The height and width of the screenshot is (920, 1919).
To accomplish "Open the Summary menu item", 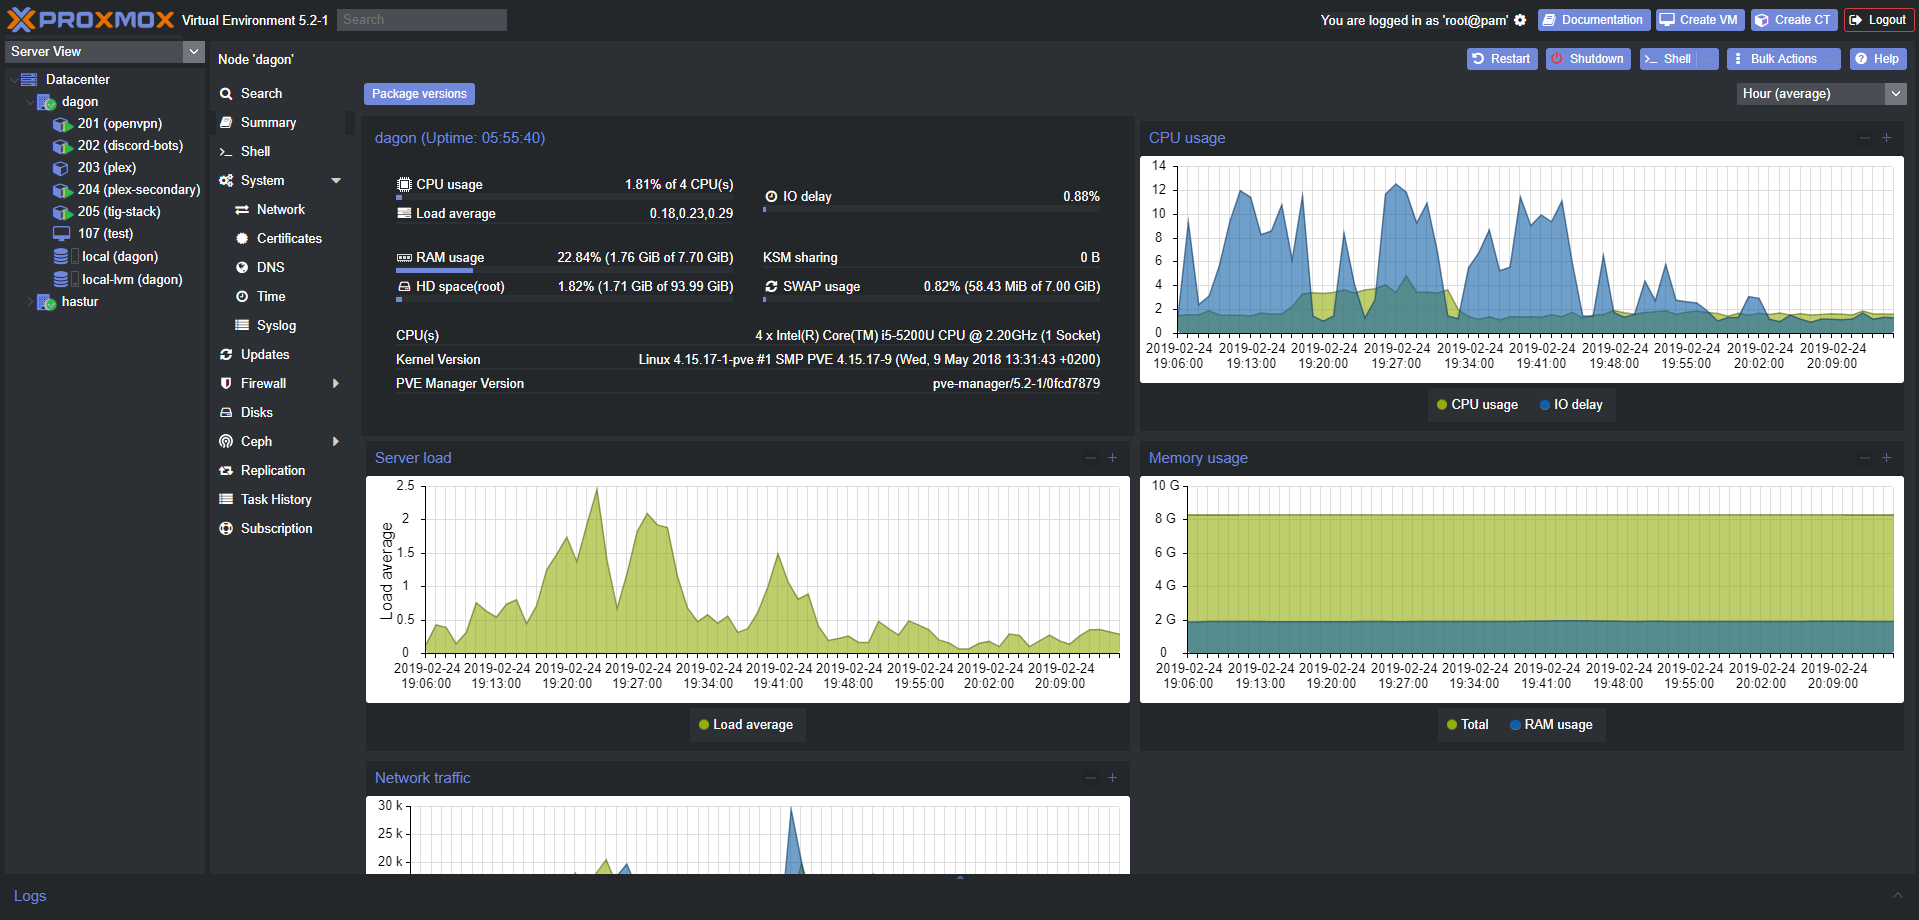I will [268, 123].
